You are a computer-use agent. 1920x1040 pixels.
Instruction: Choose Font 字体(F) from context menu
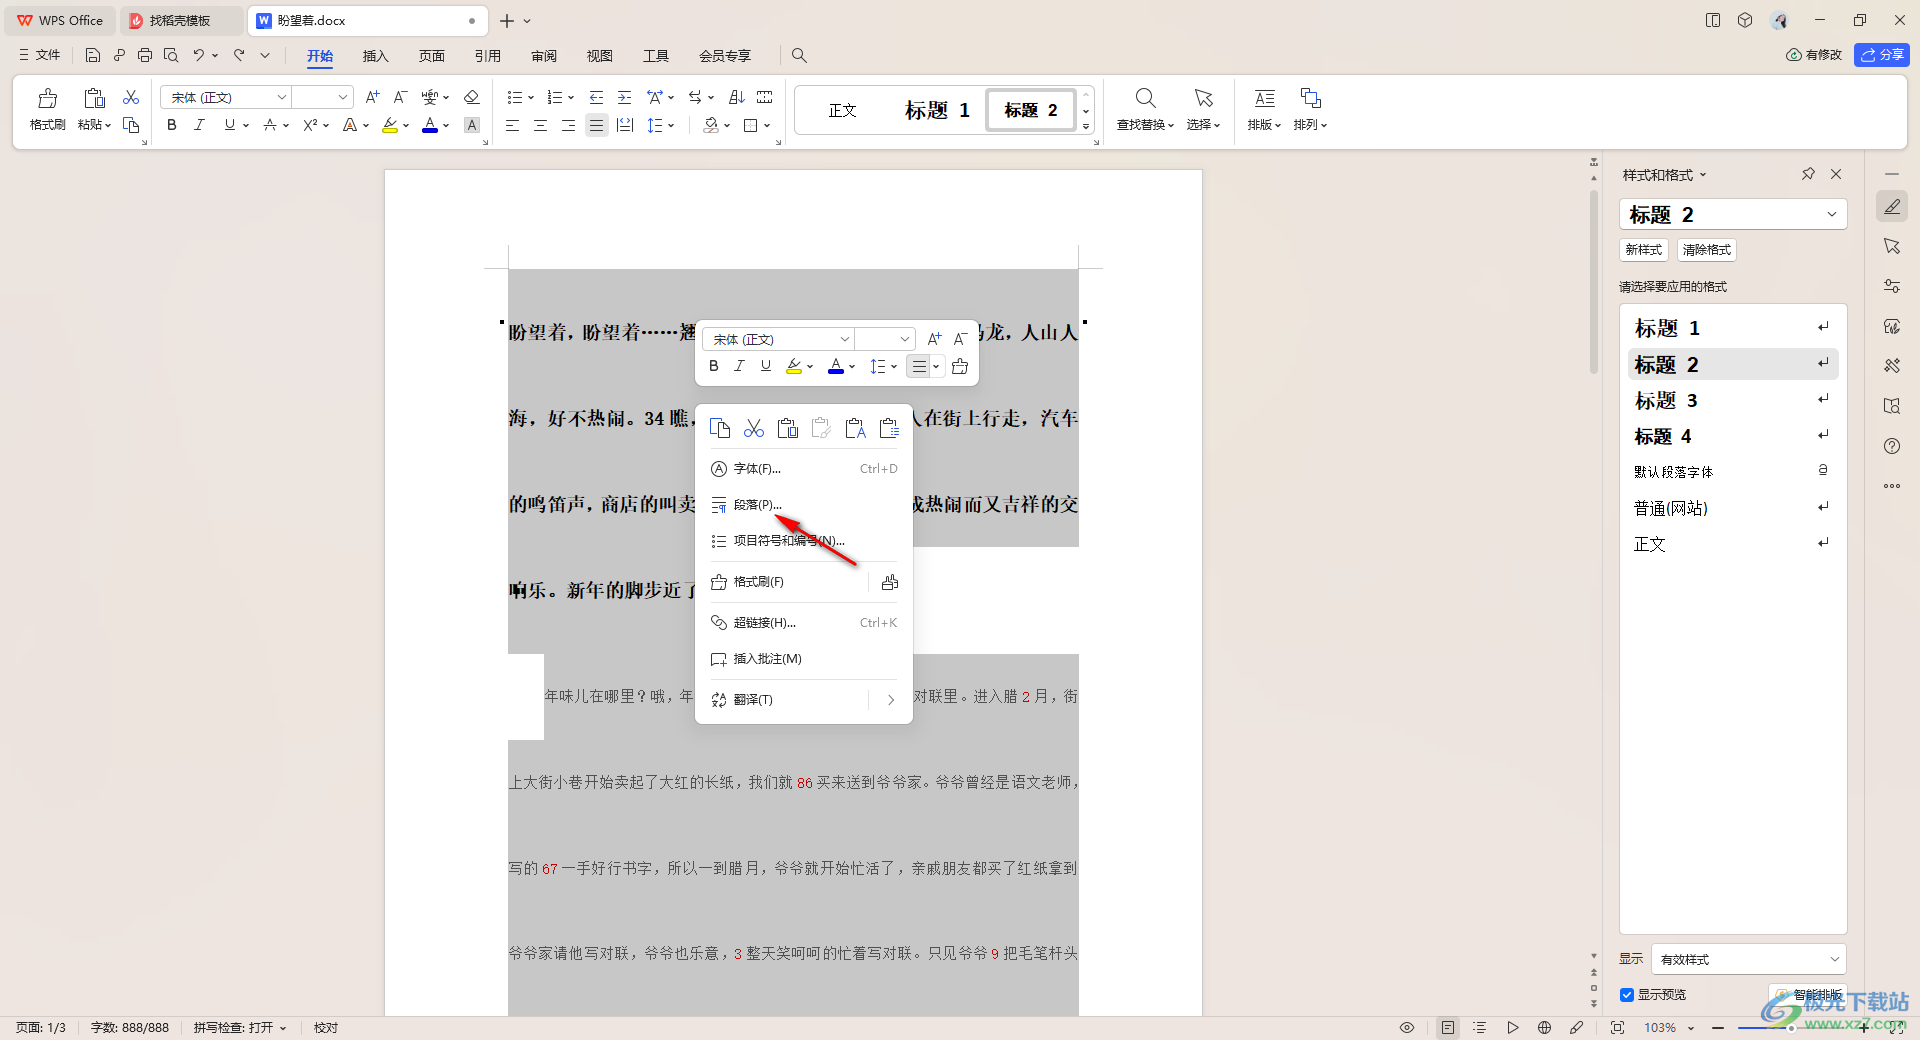click(804, 469)
